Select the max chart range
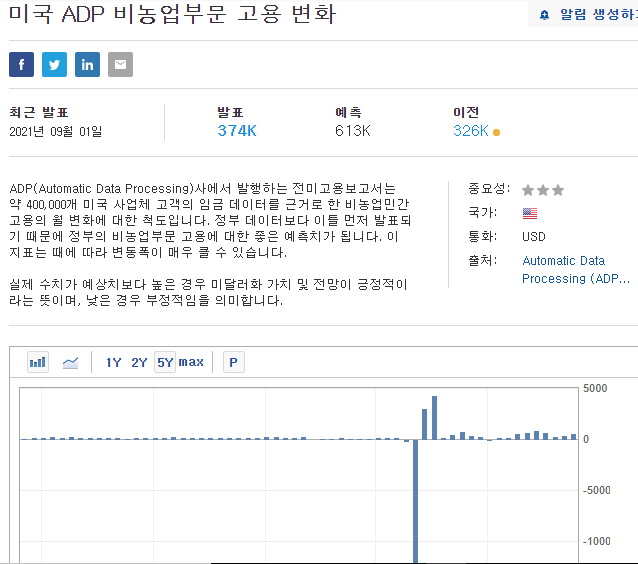 191,362
